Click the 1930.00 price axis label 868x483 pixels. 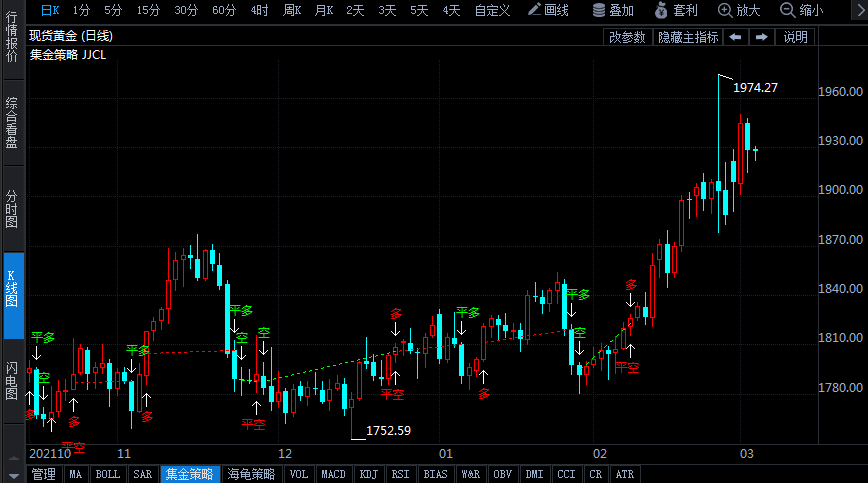pos(840,141)
